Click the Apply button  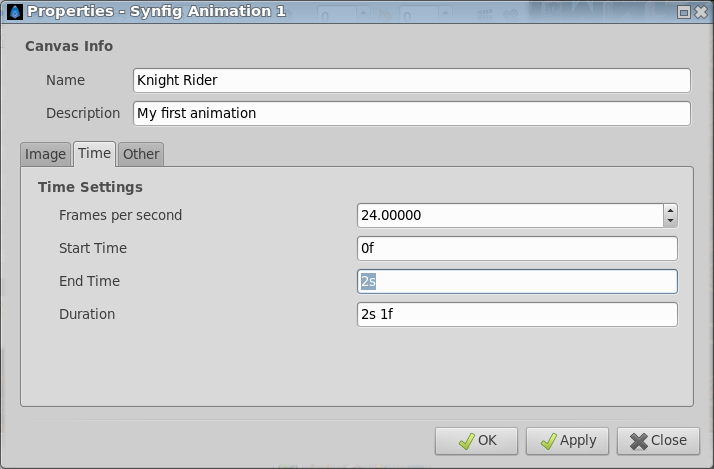click(567, 441)
